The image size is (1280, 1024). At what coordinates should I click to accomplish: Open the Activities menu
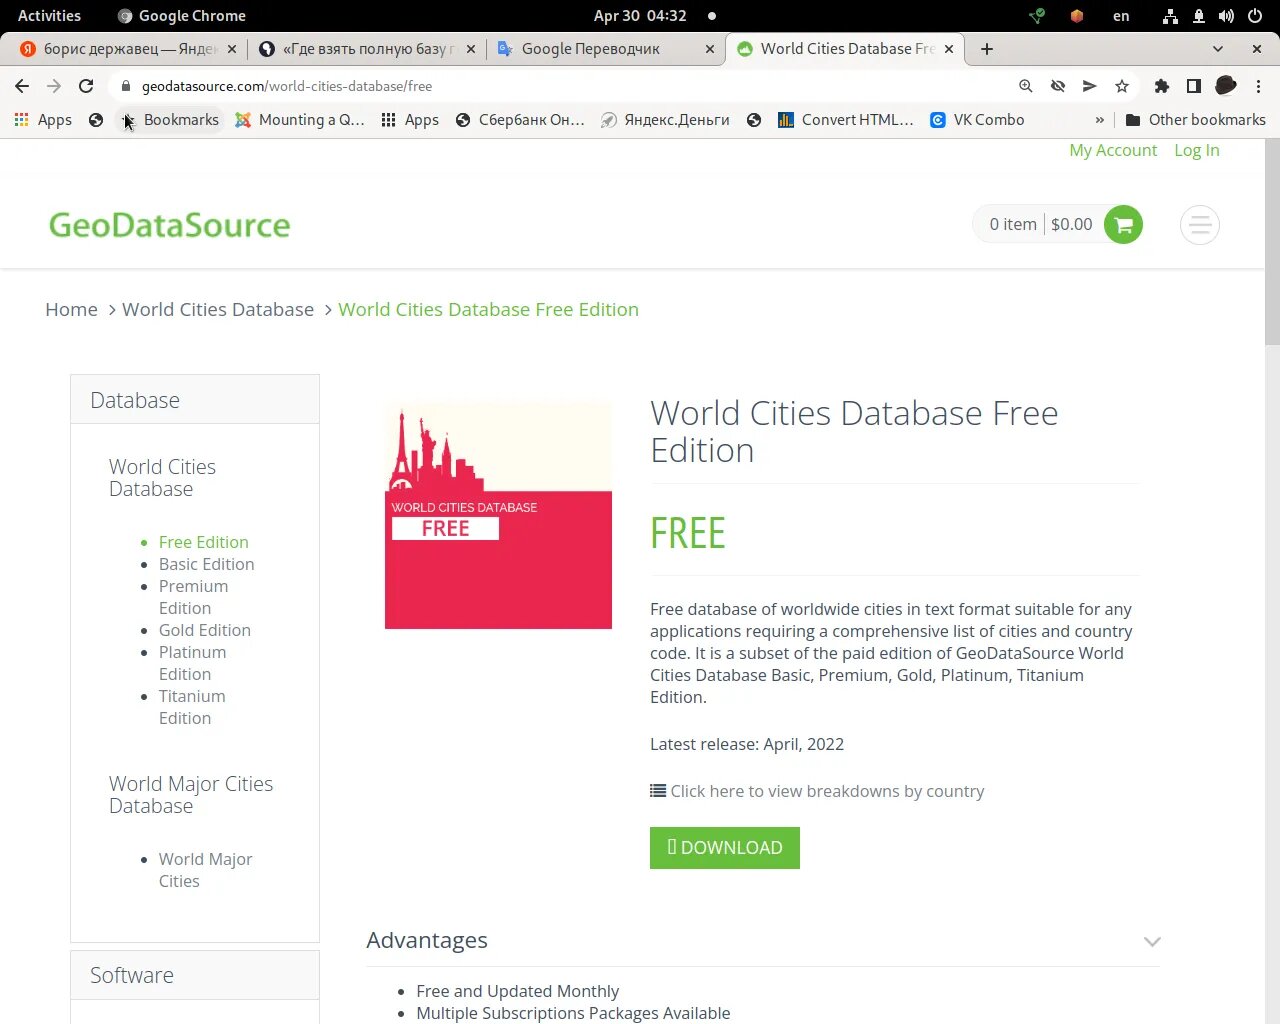[x=49, y=16]
